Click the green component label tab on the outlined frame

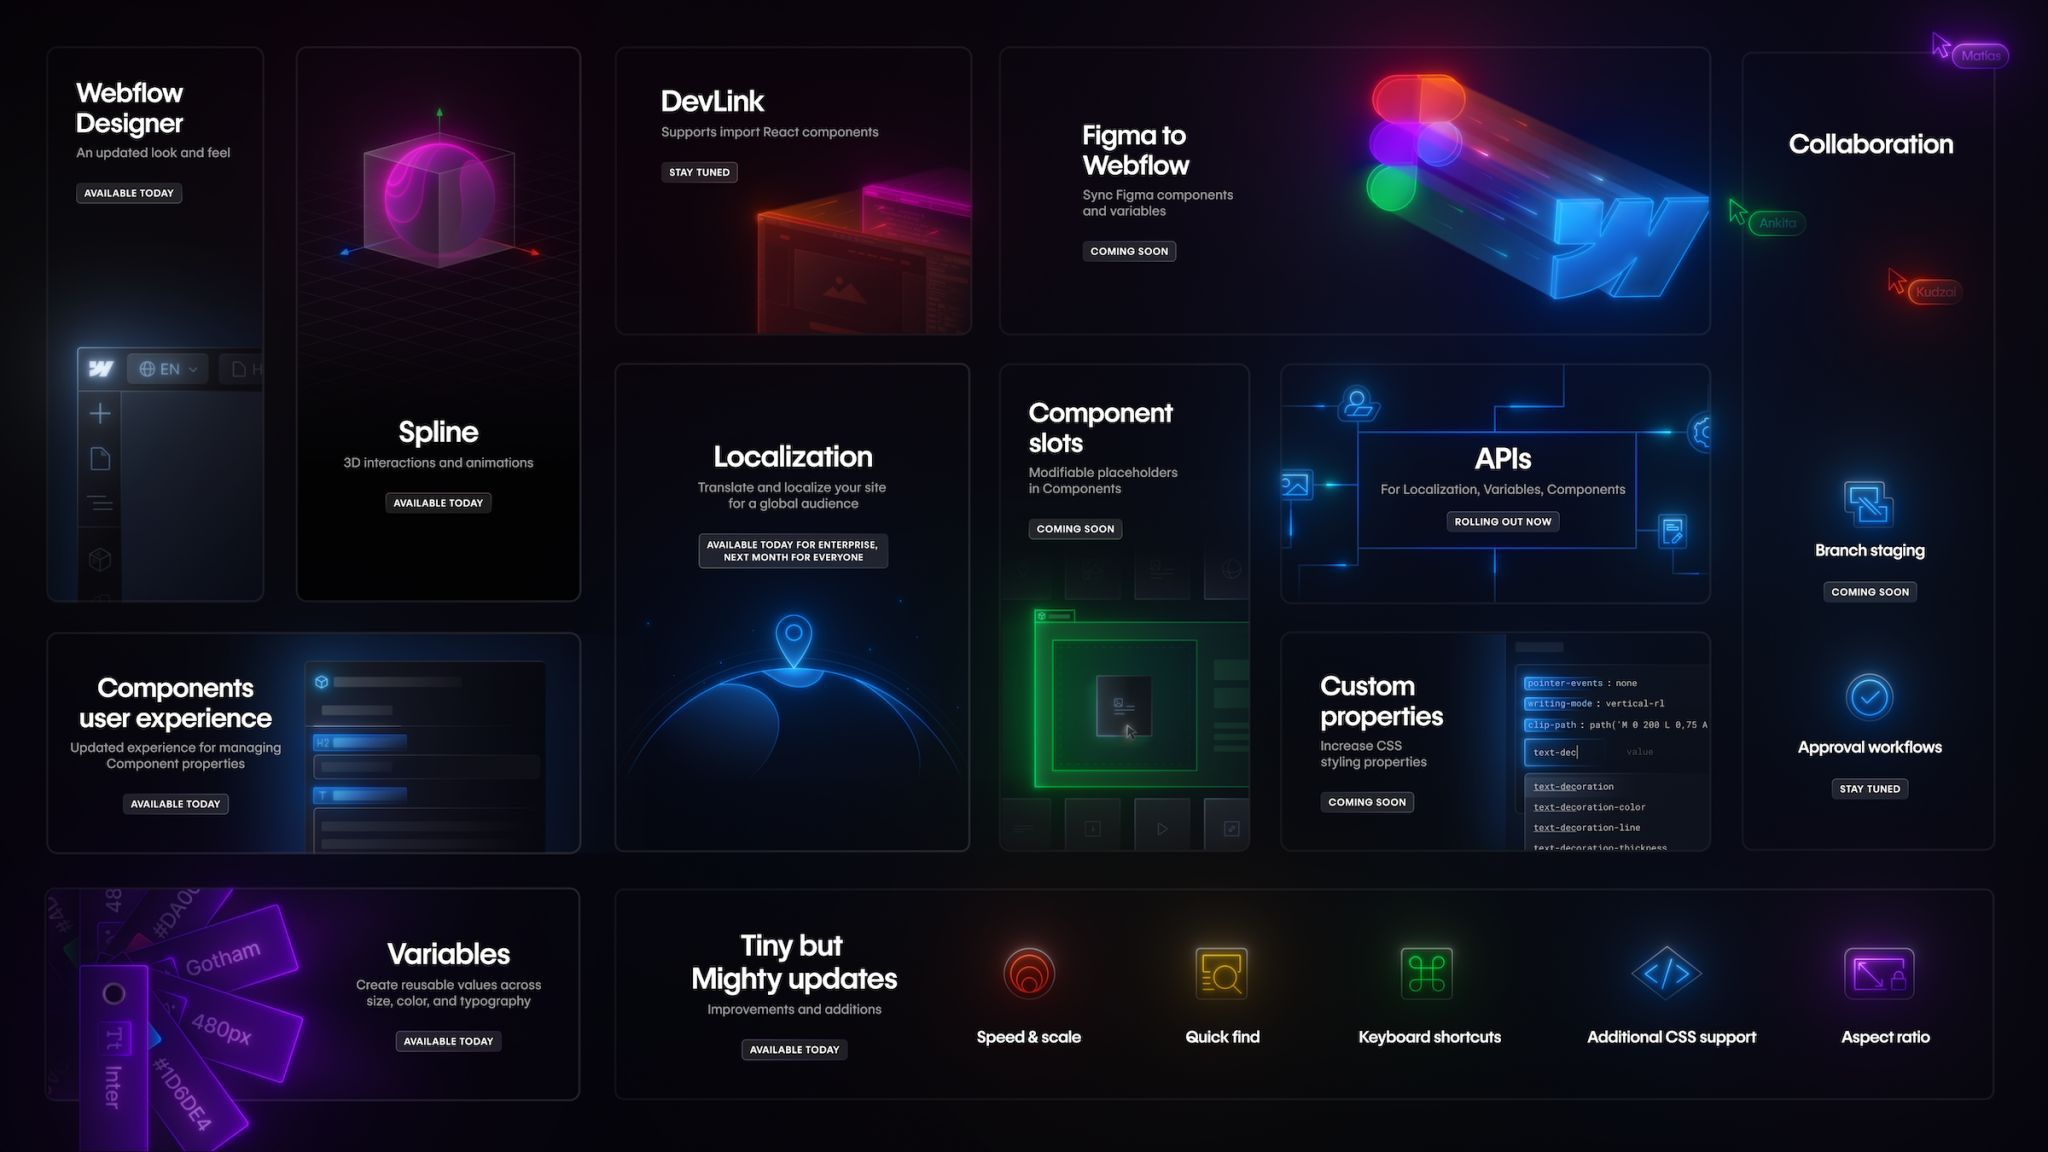tap(1055, 614)
